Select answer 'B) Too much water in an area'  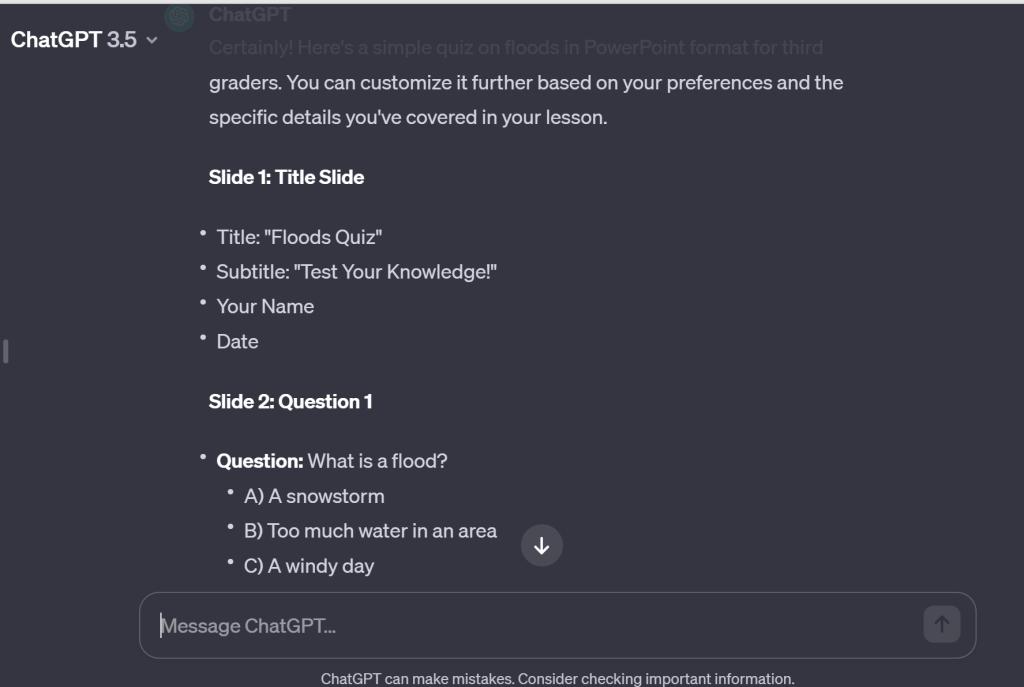point(370,531)
